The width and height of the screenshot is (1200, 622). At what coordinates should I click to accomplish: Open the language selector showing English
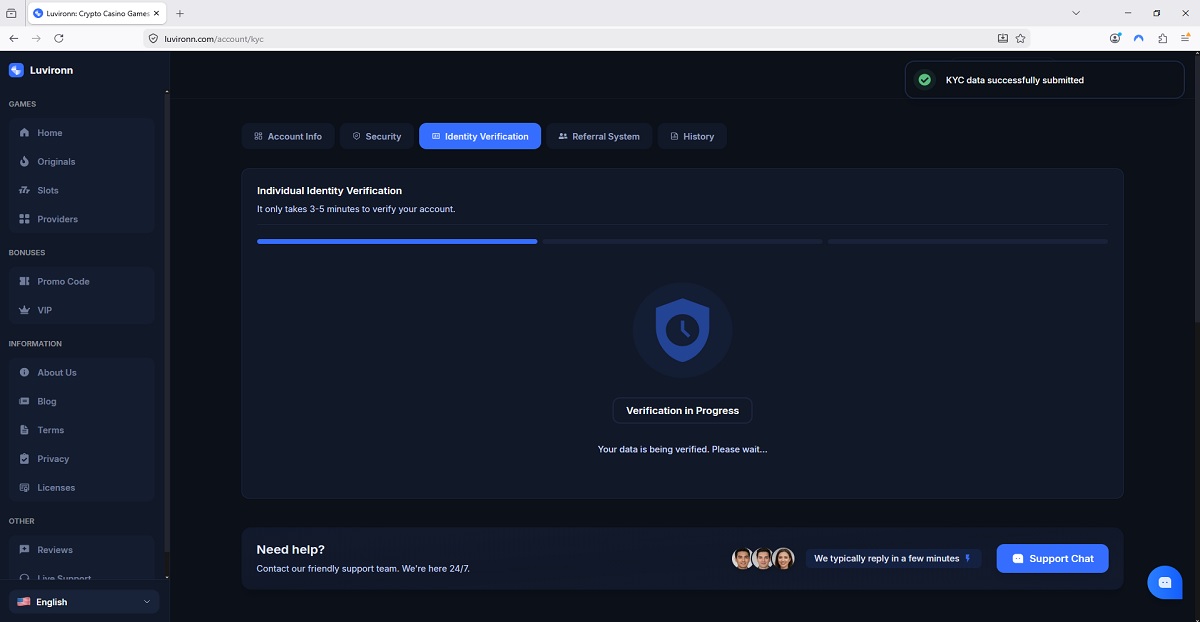84,601
